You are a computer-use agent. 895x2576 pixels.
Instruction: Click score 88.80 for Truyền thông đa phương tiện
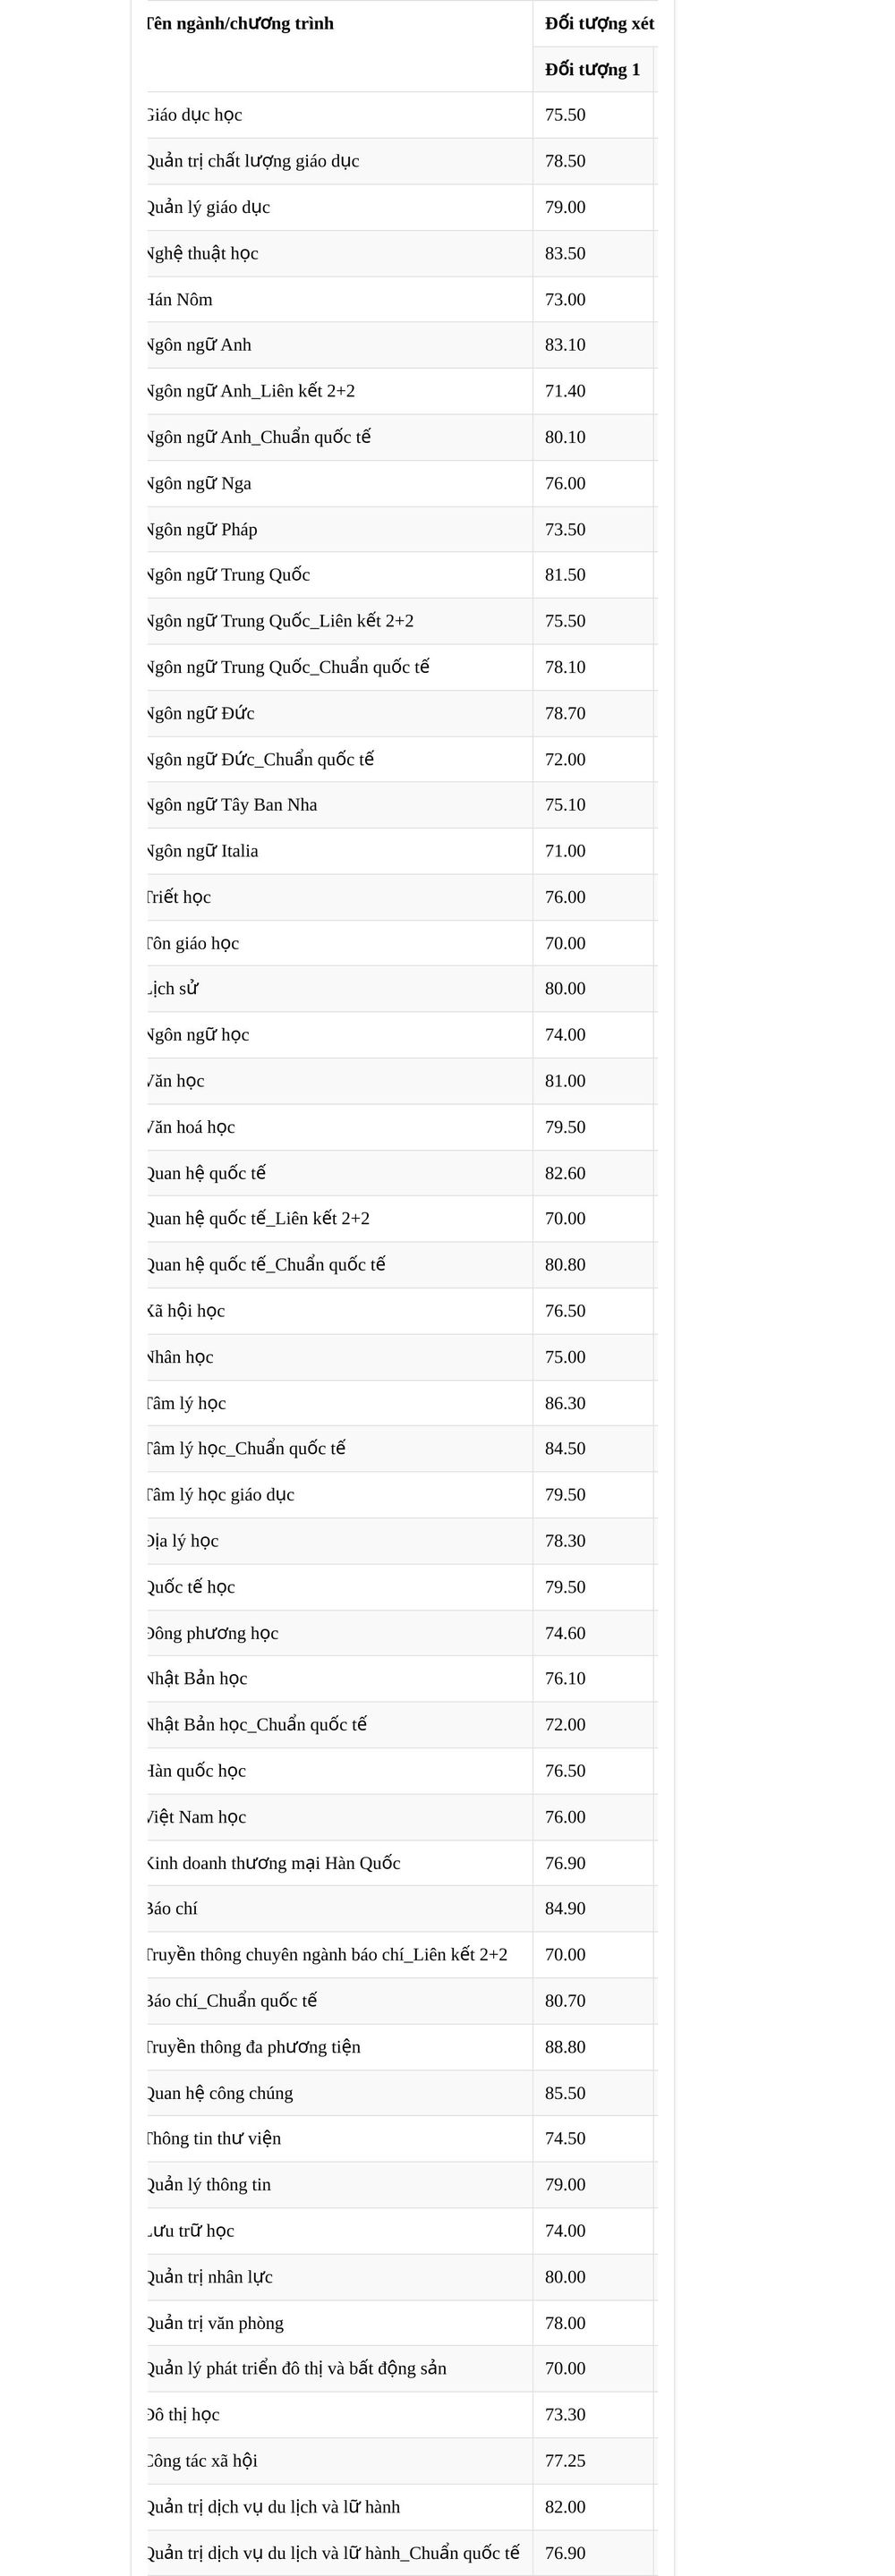coord(565,2047)
